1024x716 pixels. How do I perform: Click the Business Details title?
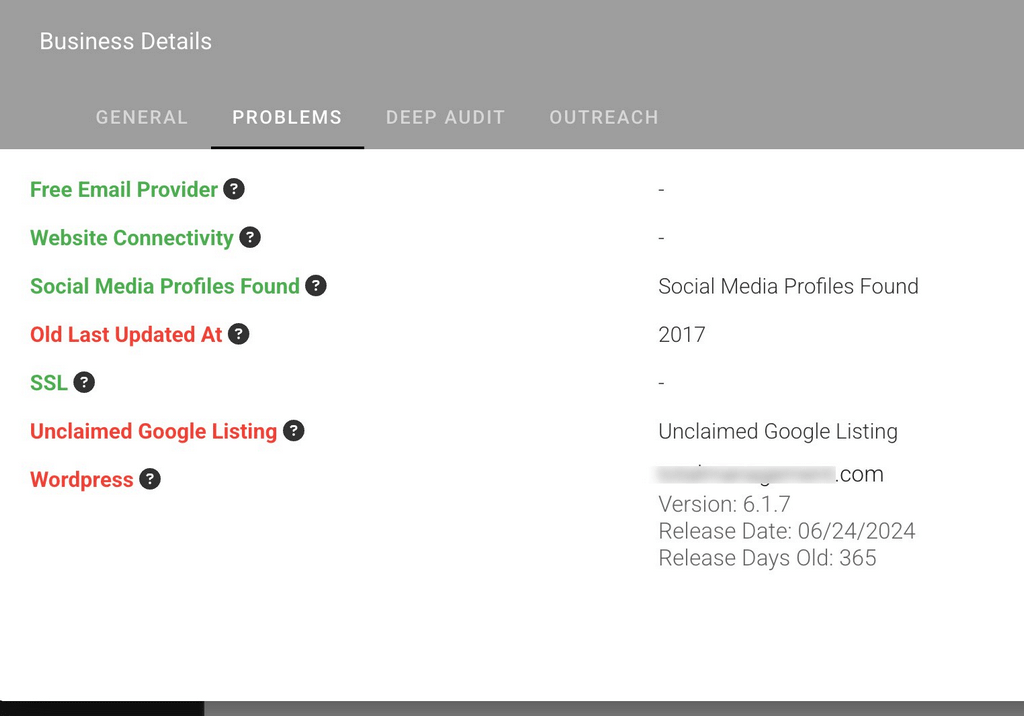click(125, 41)
